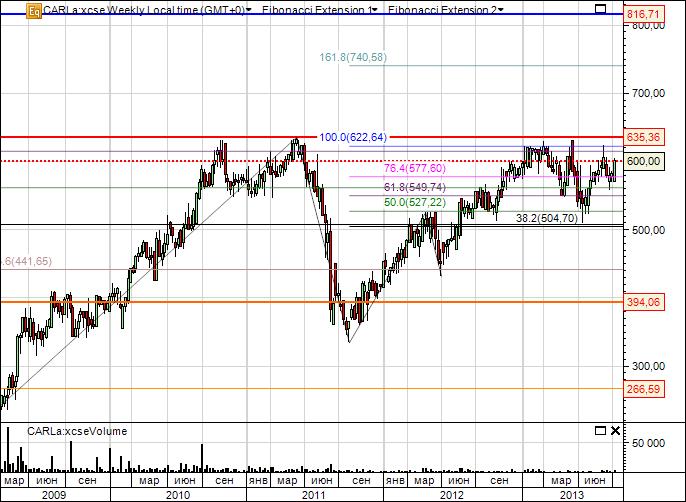This screenshot has height=502, width=686.
Task: Select the 600,00 current price tag
Action: pos(643,161)
